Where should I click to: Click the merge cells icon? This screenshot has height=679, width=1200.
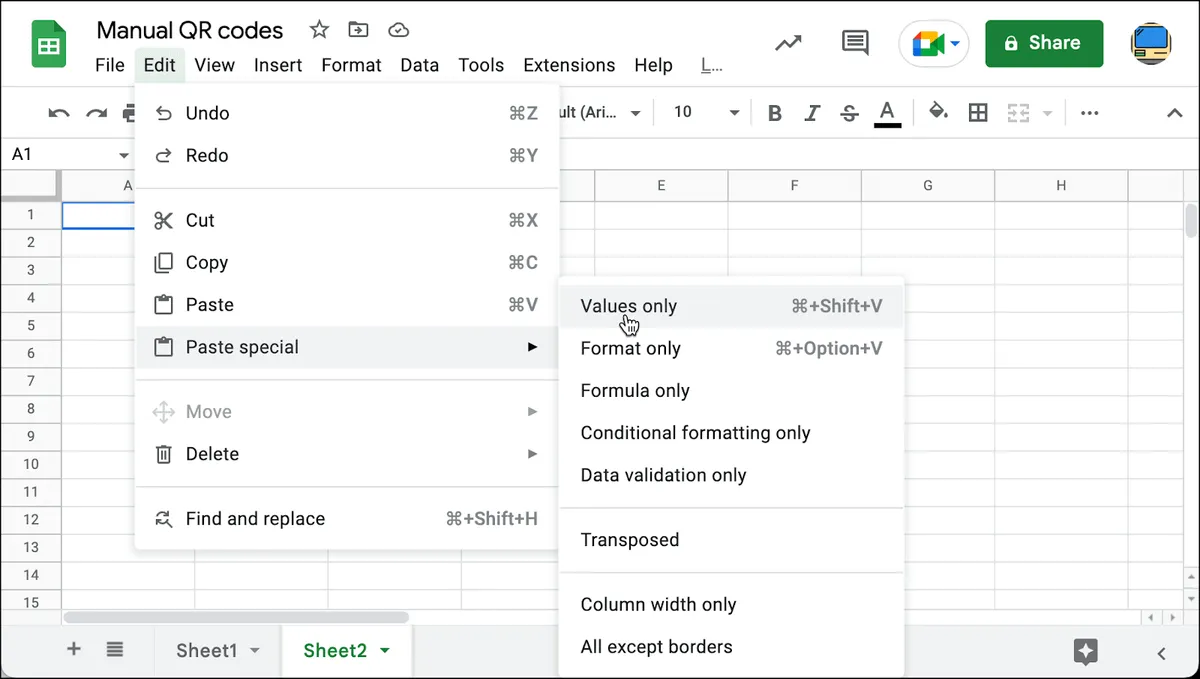click(1018, 113)
